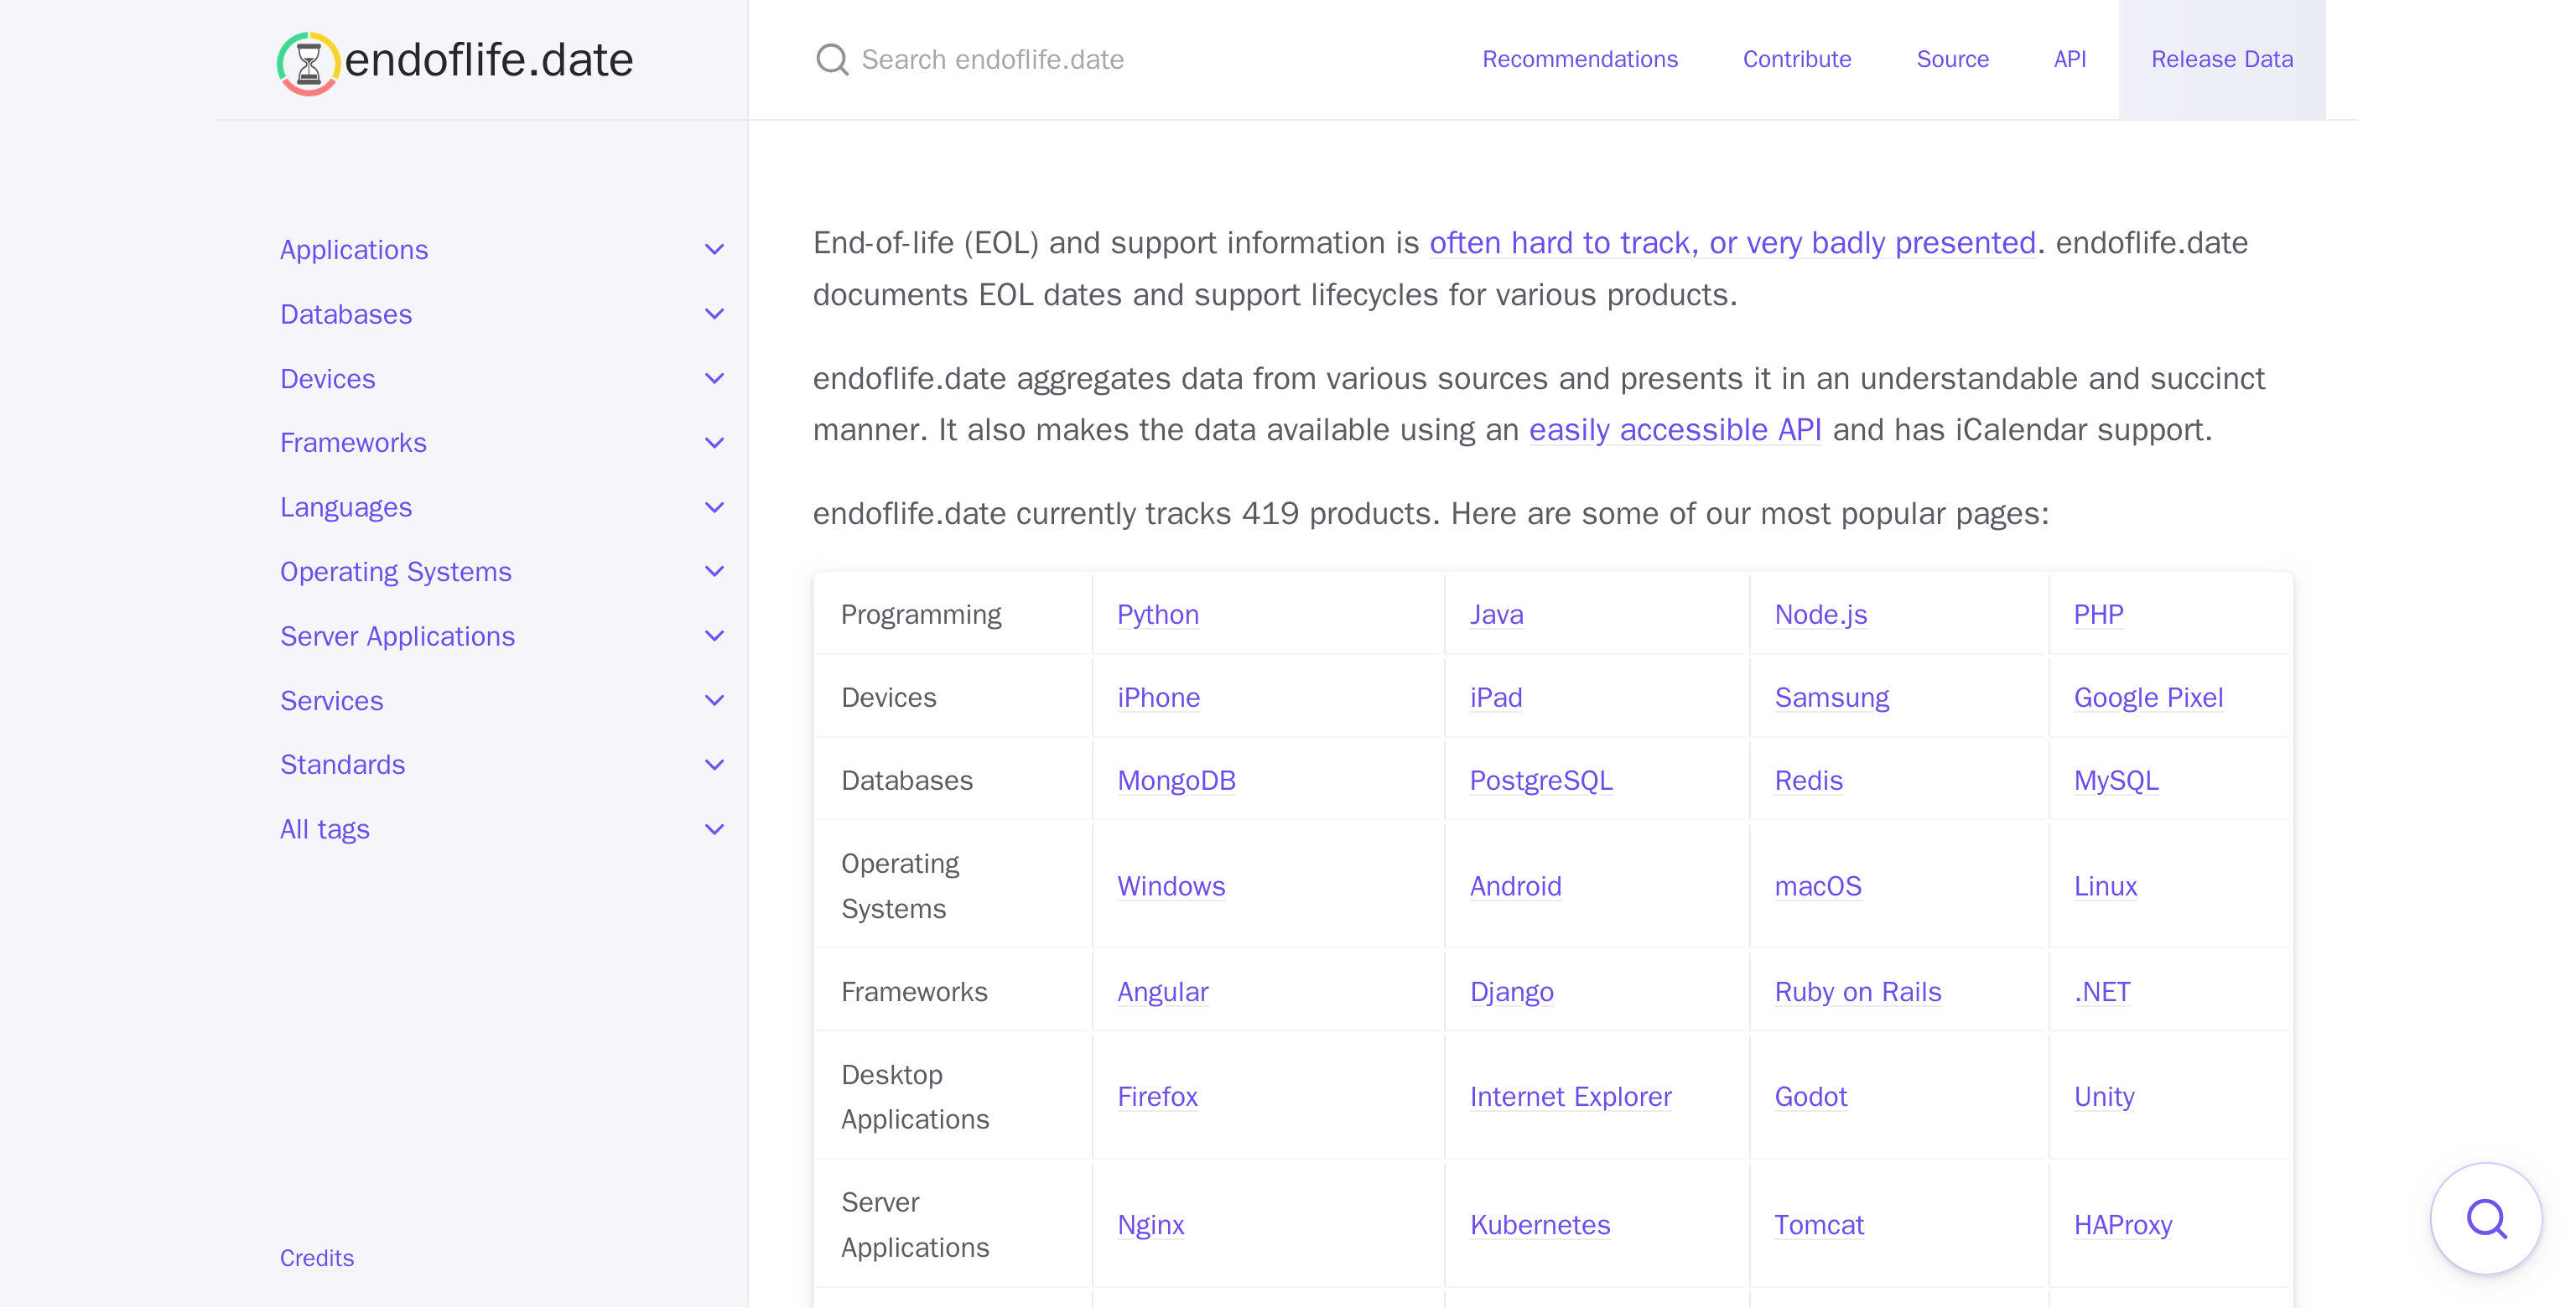2576x1308 pixels.
Task: Open the Recommendations nav link
Action: pyautogui.click(x=1579, y=60)
